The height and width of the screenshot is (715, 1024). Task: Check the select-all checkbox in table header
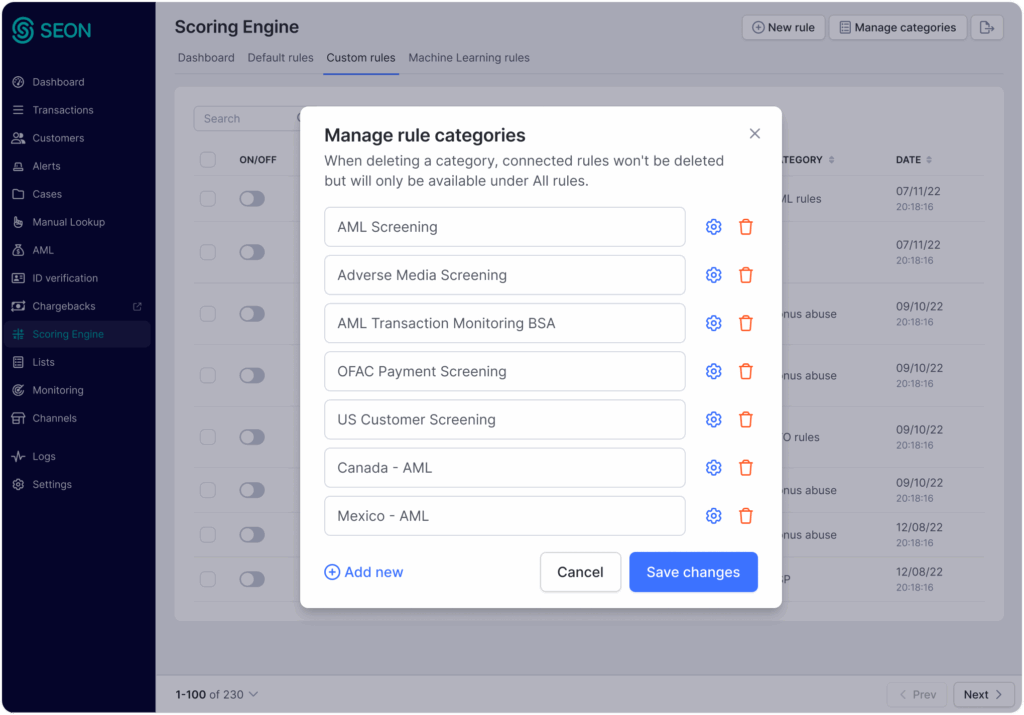click(x=208, y=160)
